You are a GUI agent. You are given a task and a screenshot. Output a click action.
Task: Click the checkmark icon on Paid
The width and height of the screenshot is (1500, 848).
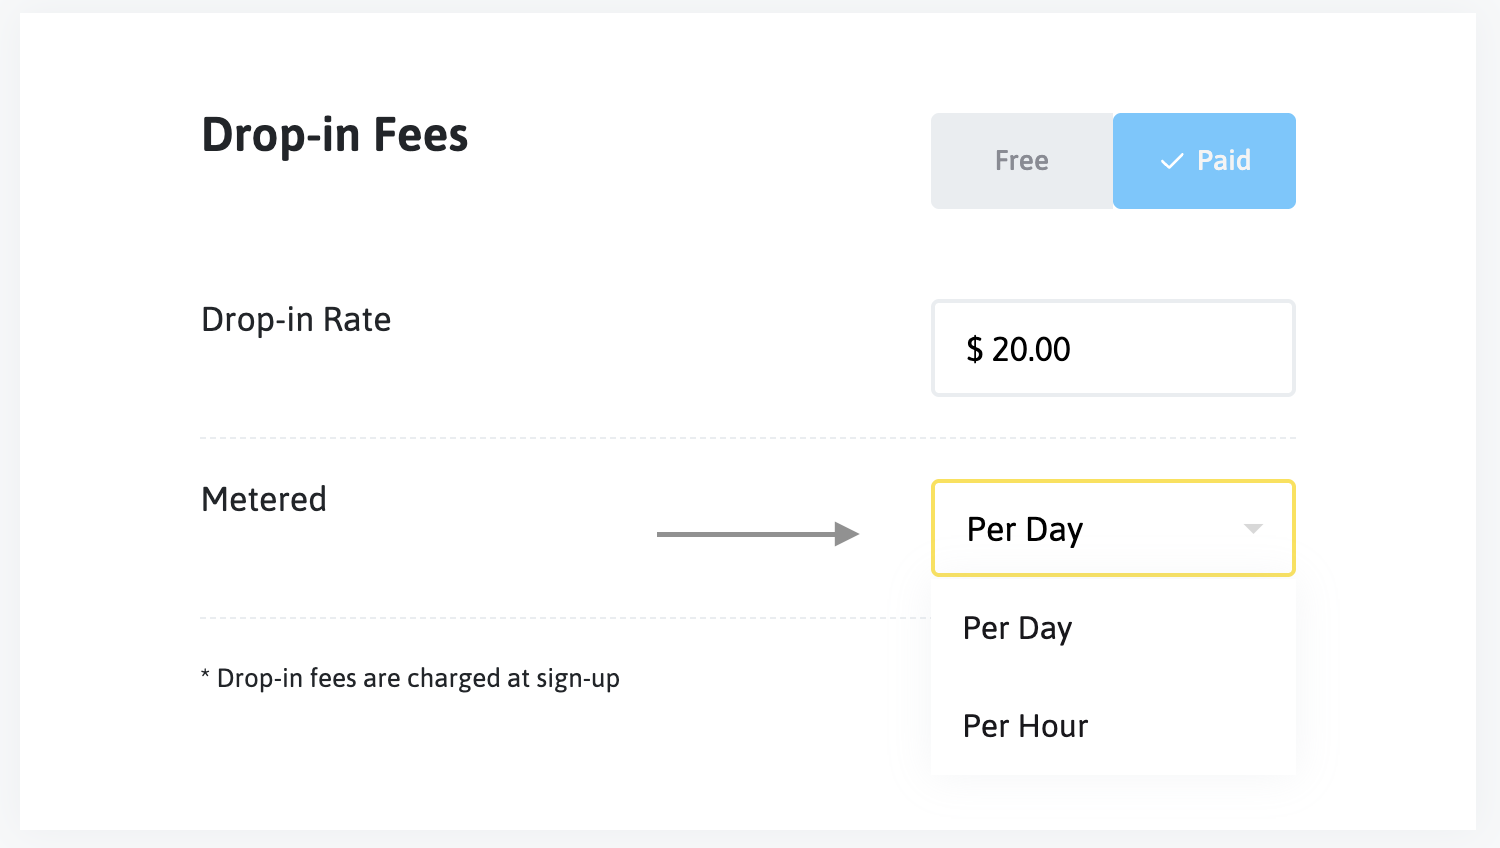[1171, 161]
